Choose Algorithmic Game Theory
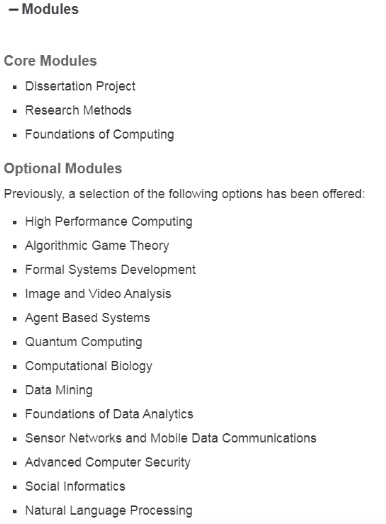This screenshot has width=386, height=524. (97, 246)
